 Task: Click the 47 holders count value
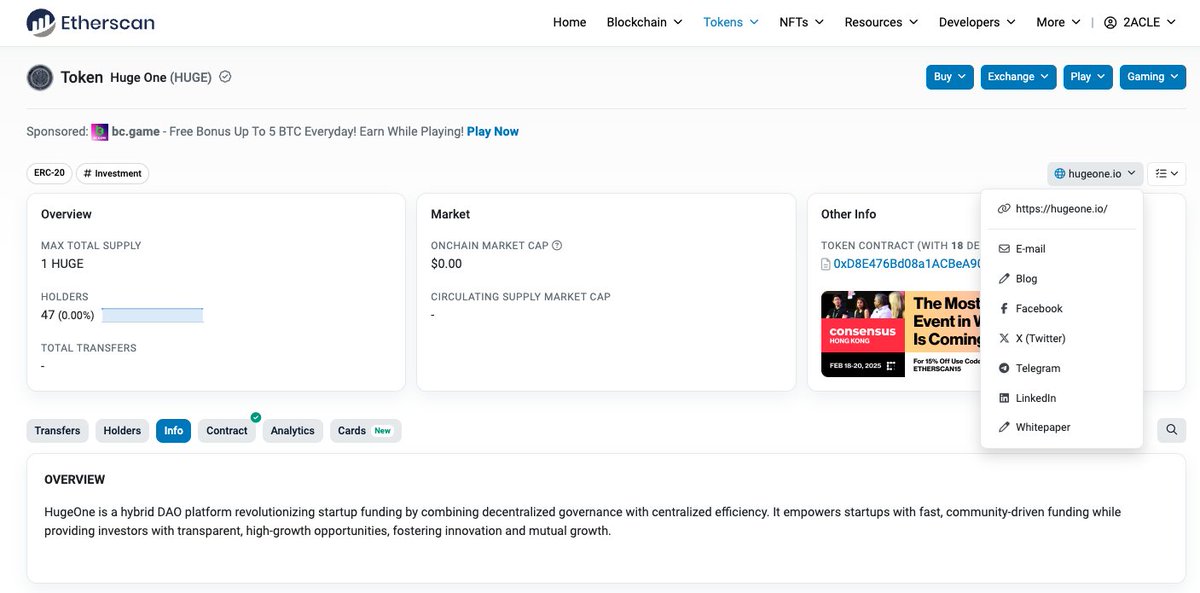tap(48, 315)
